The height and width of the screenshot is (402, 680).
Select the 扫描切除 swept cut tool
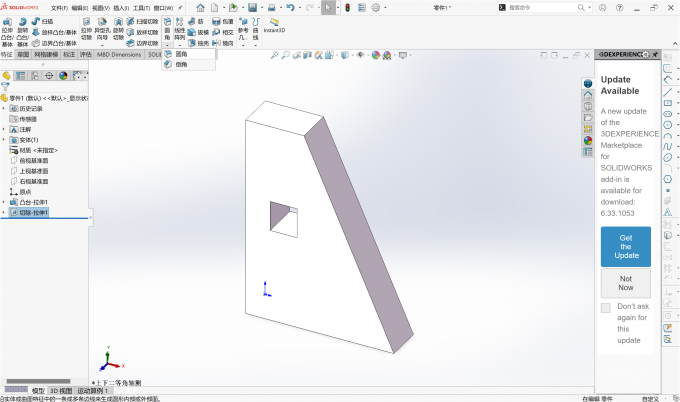[x=143, y=21]
